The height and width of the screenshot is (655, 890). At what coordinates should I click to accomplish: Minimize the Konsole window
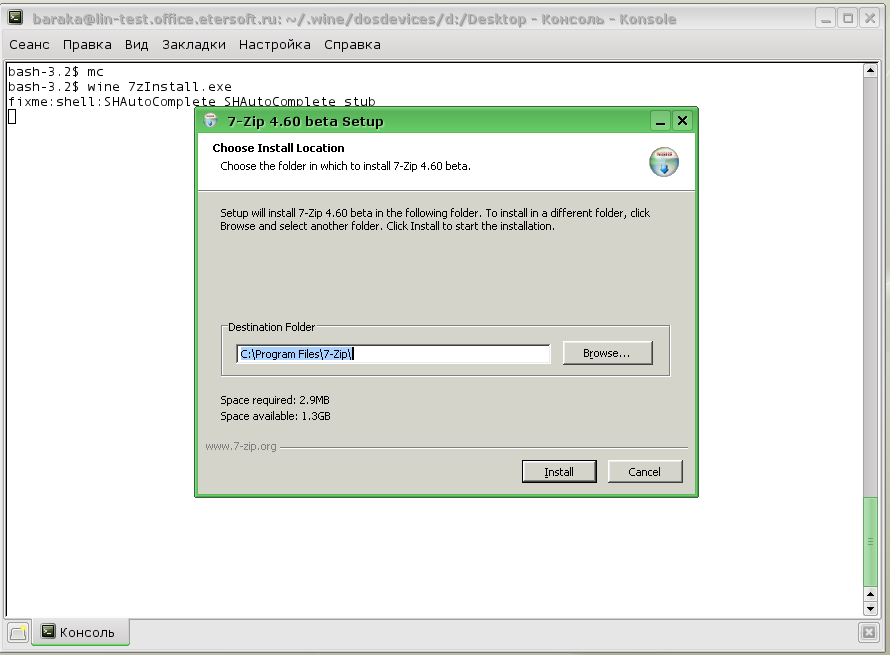(826, 19)
